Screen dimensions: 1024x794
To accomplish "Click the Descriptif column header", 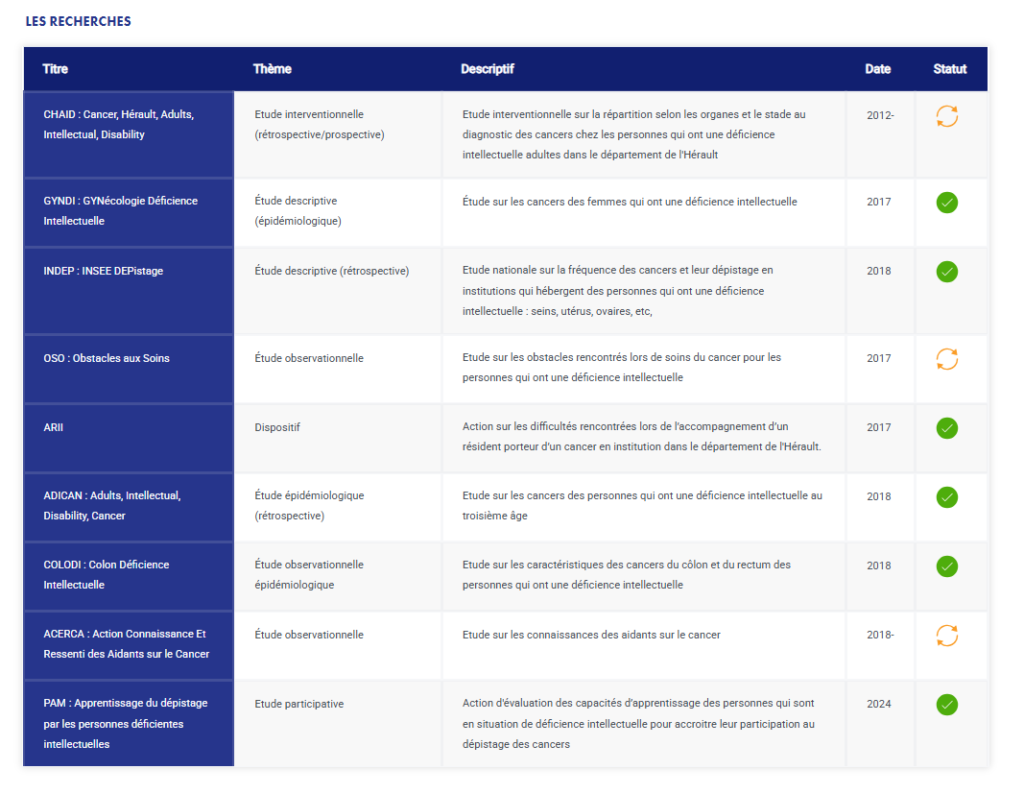I will [487, 69].
